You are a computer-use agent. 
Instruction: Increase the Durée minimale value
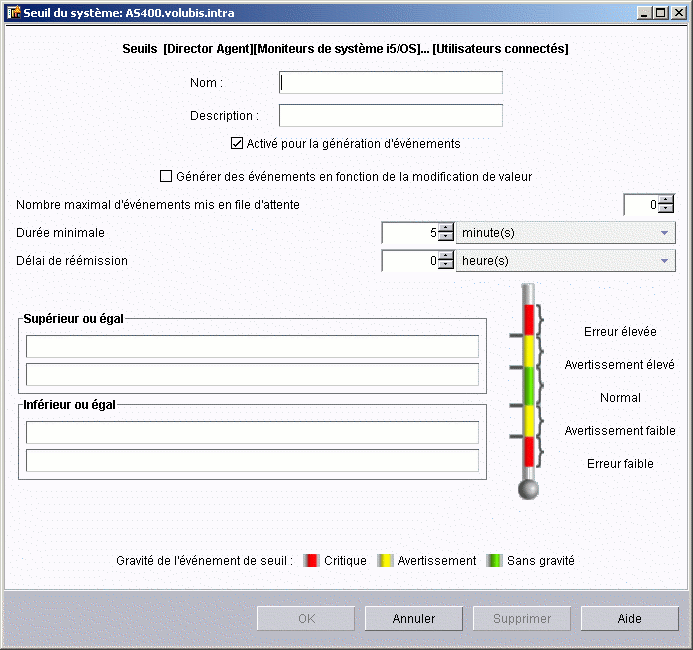point(446,228)
